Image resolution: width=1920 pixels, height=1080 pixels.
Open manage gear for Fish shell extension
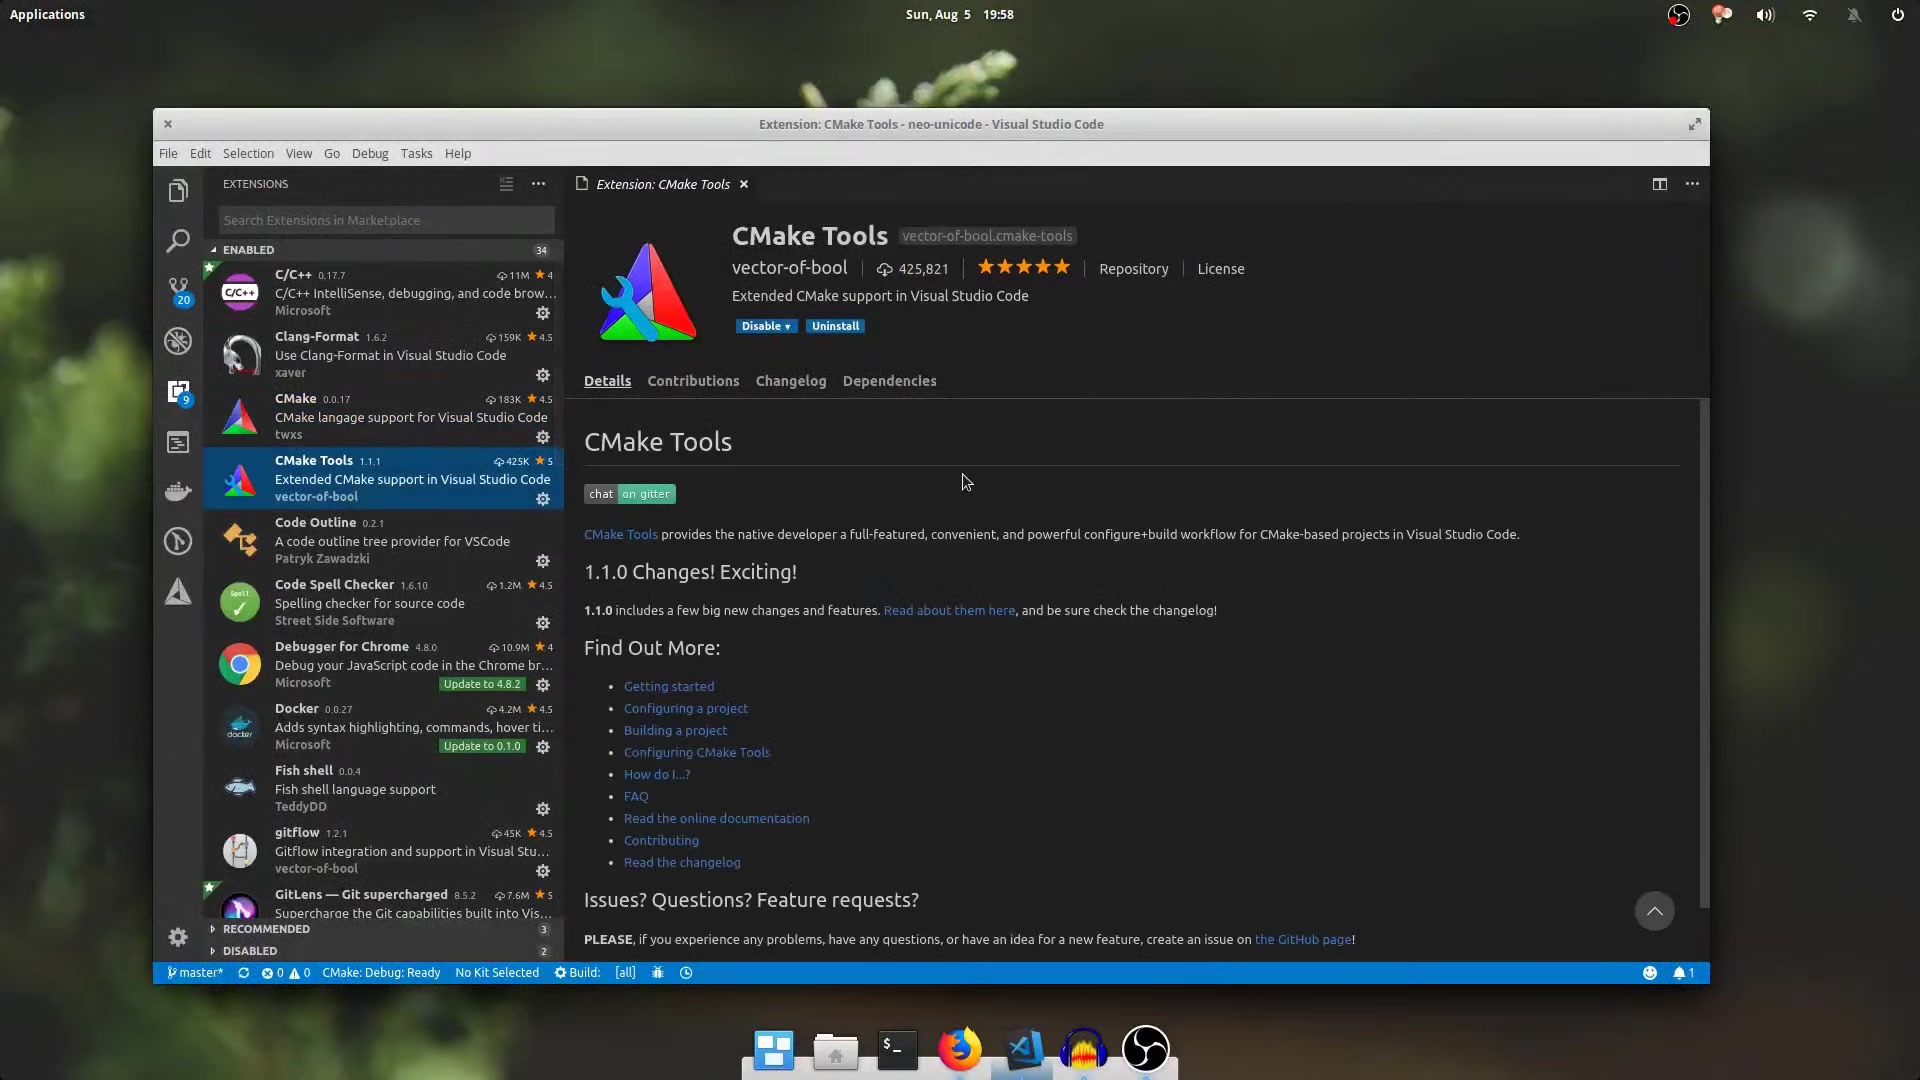(543, 809)
